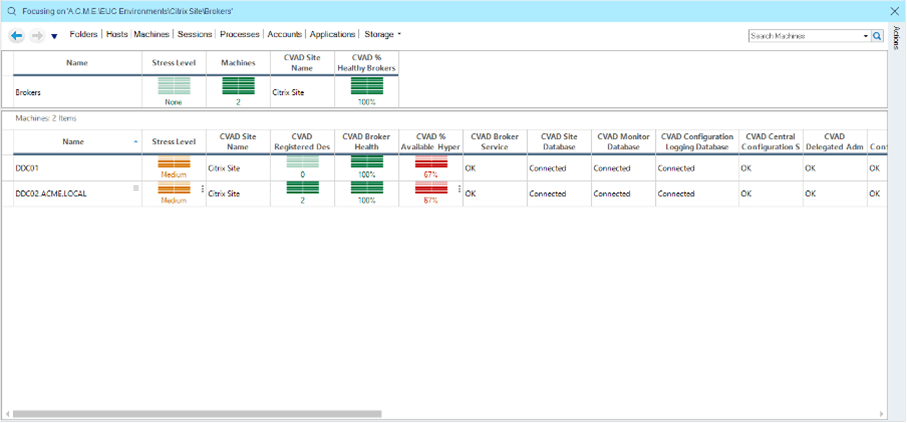Sort machines by Name column header
This screenshot has width=907, height=423.
(x=78, y=142)
